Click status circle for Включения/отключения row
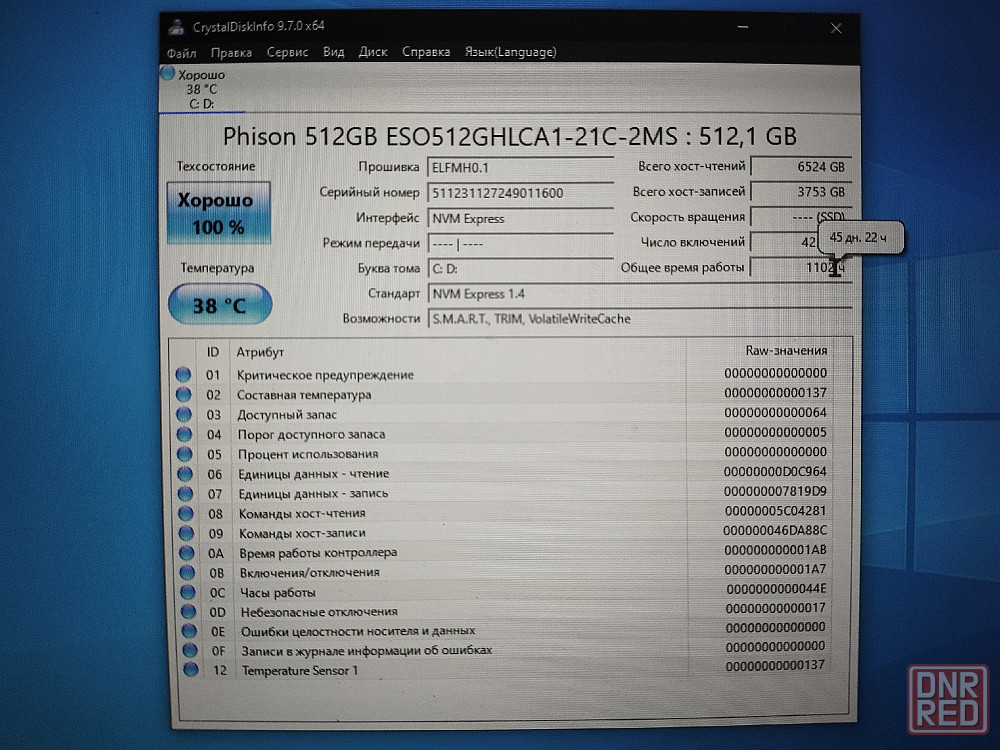 click(188, 573)
